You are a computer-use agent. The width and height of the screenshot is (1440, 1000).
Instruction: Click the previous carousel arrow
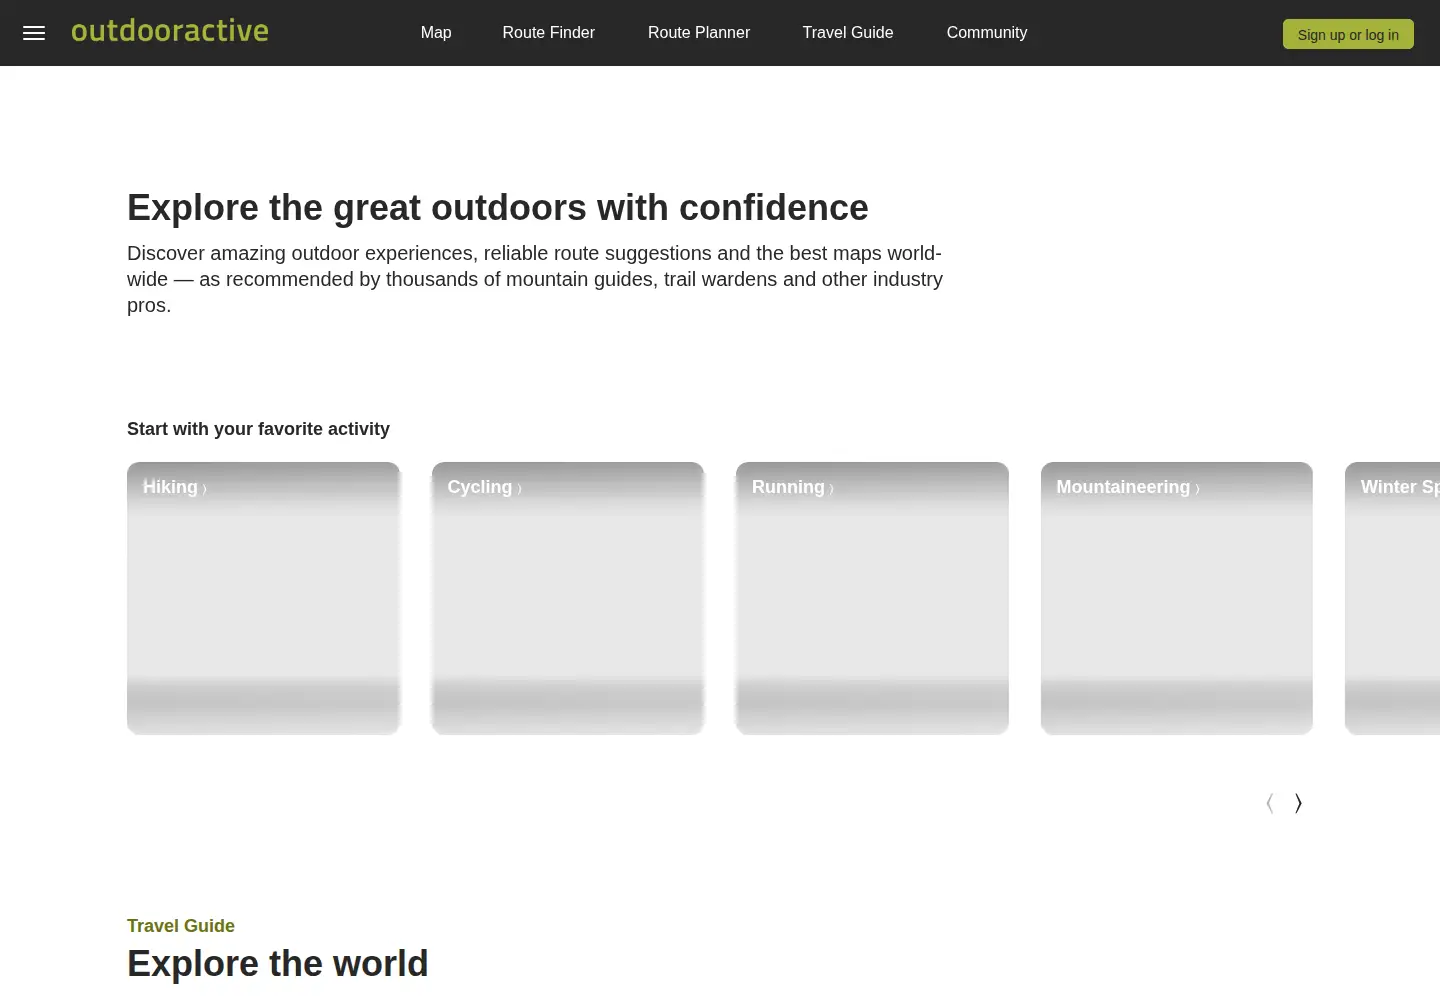click(x=1270, y=803)
